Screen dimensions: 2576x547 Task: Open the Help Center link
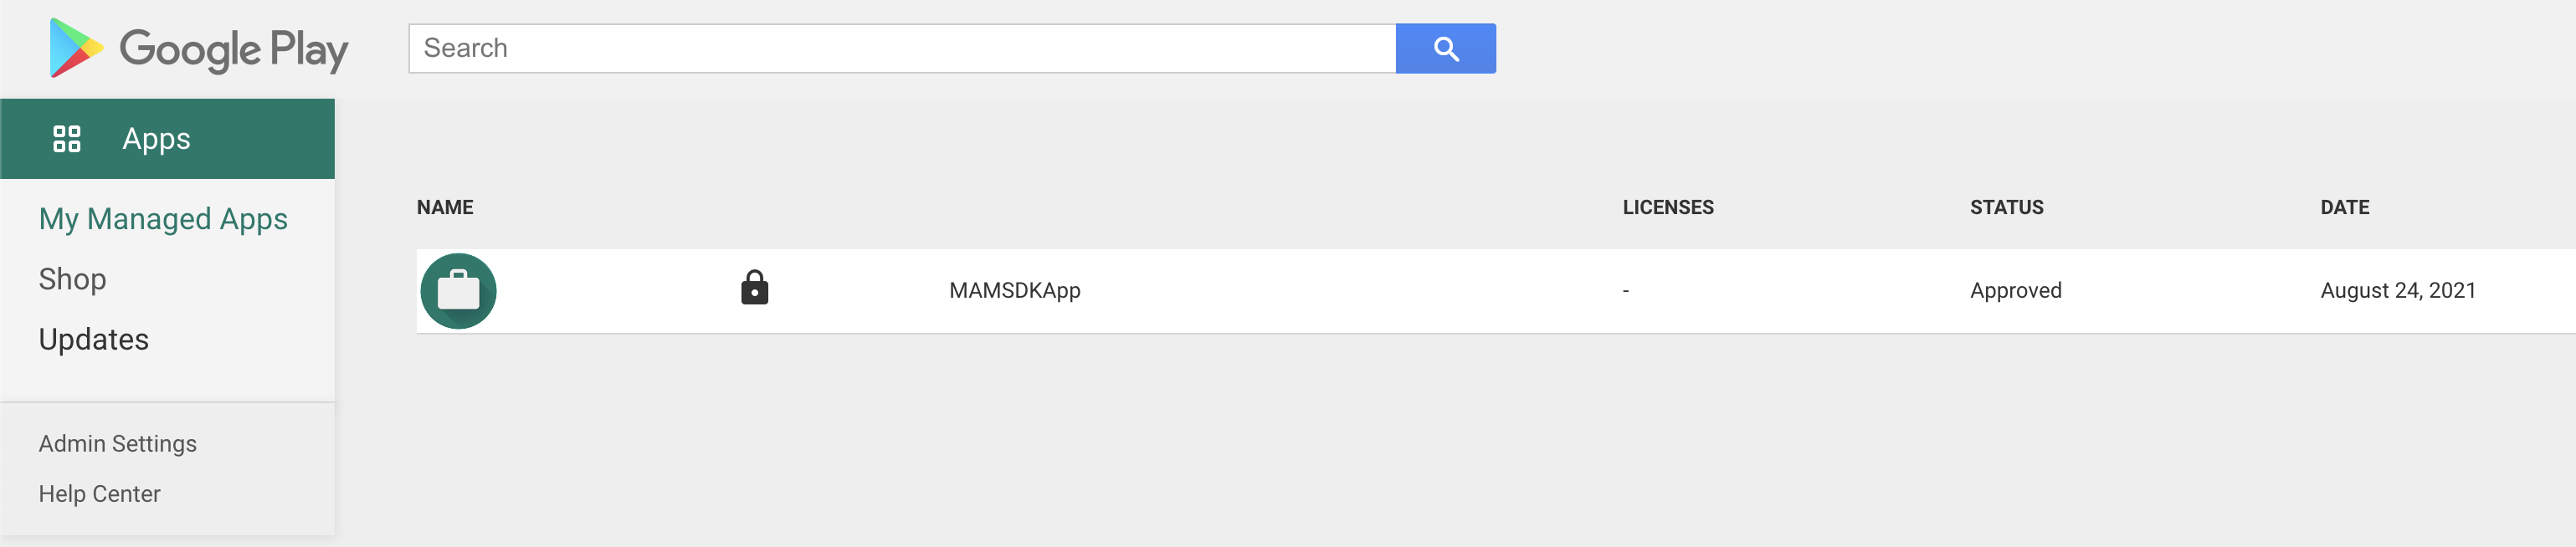tap(99, 494)
